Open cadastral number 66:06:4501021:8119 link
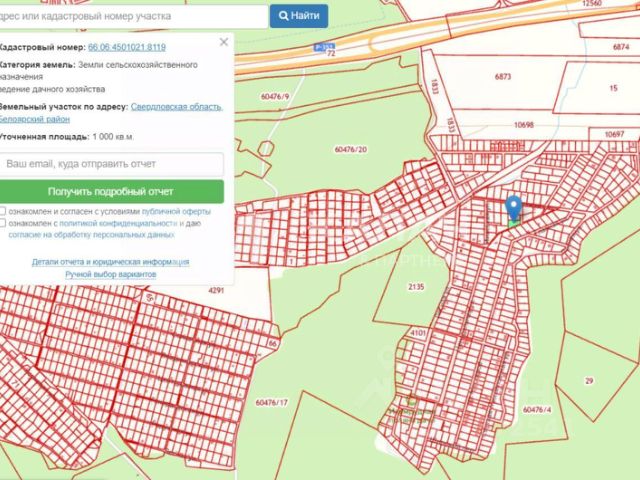Viewport: 640px width, 480px height. pos(127,47)
